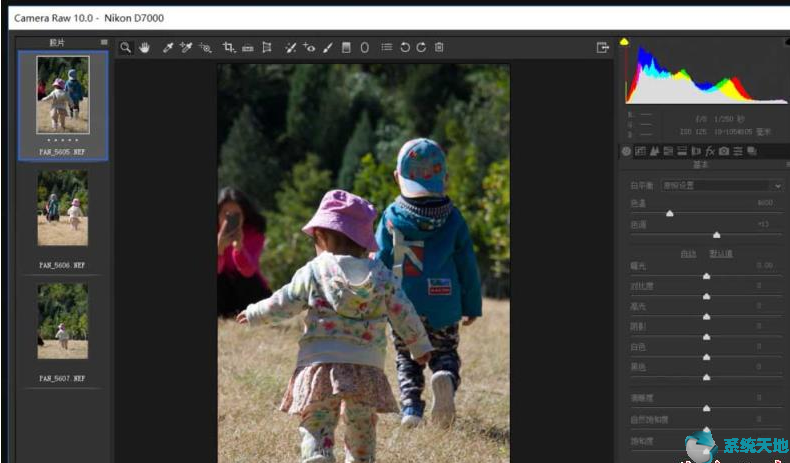The width and height of the screenshot is (790, 463).
Task: Select the Adjustment Brush tool
Action: (x=327, y=47)
